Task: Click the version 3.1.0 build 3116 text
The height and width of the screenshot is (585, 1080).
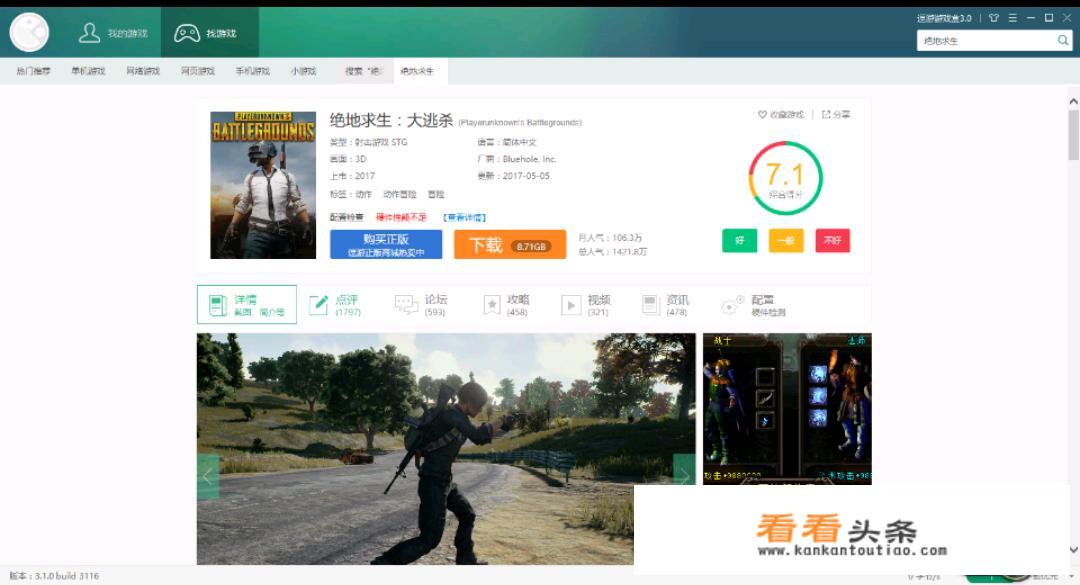Action: pyautogui.click(x=54, y=576)
